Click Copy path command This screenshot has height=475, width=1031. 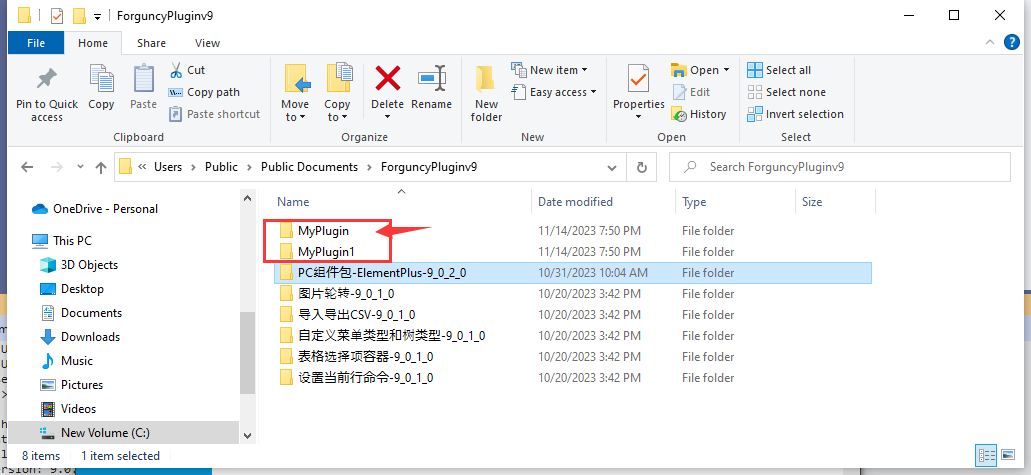pyautogui.click(x=204, y=92)
